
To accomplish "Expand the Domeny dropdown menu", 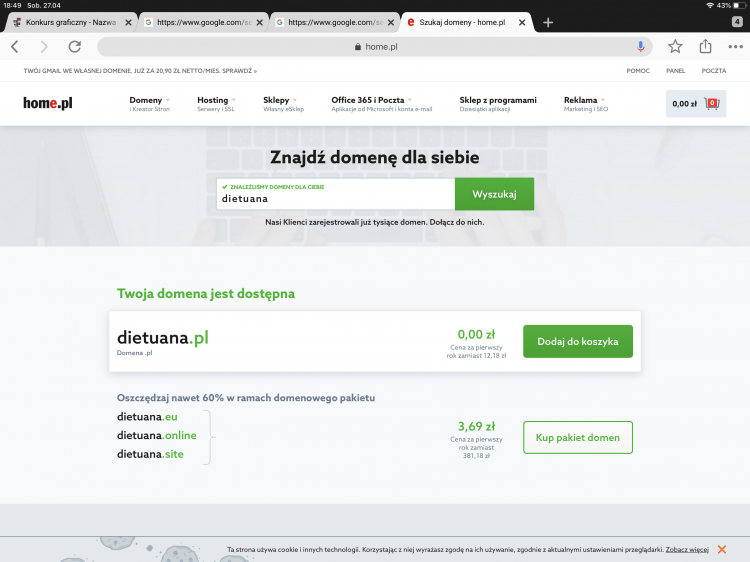I will (x=149, y=100).
